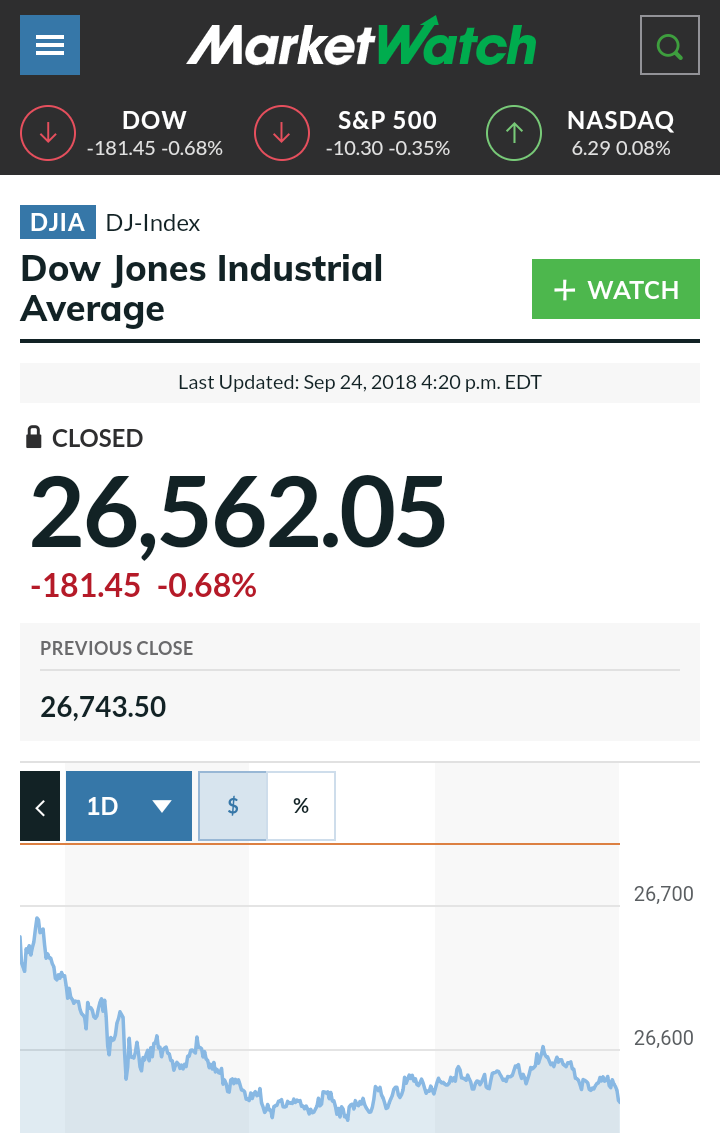Open search with the magnifier icon
The image size is (720, 1133).
(669, 46)
